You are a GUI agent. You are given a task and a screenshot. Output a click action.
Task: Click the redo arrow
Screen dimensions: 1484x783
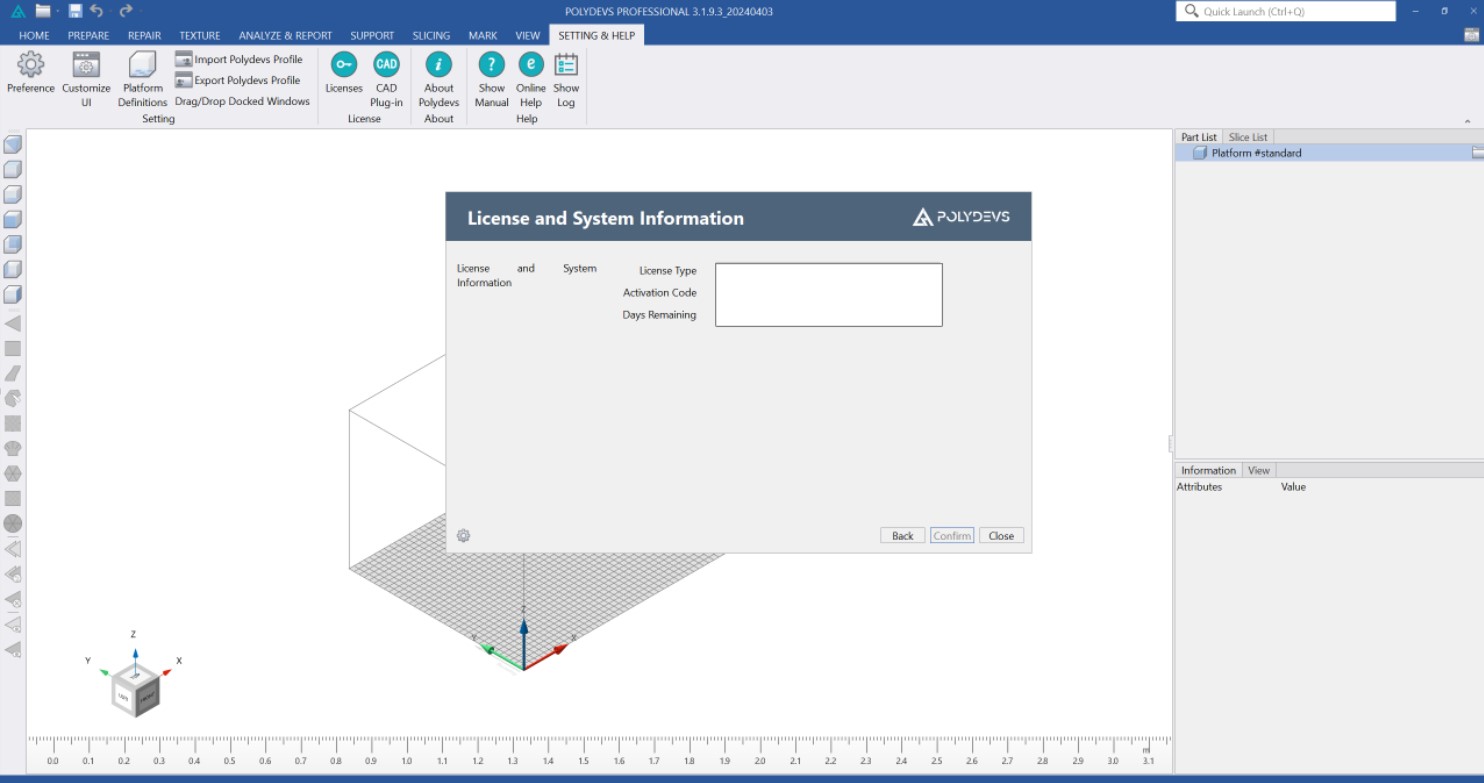[x=125, y=11]
